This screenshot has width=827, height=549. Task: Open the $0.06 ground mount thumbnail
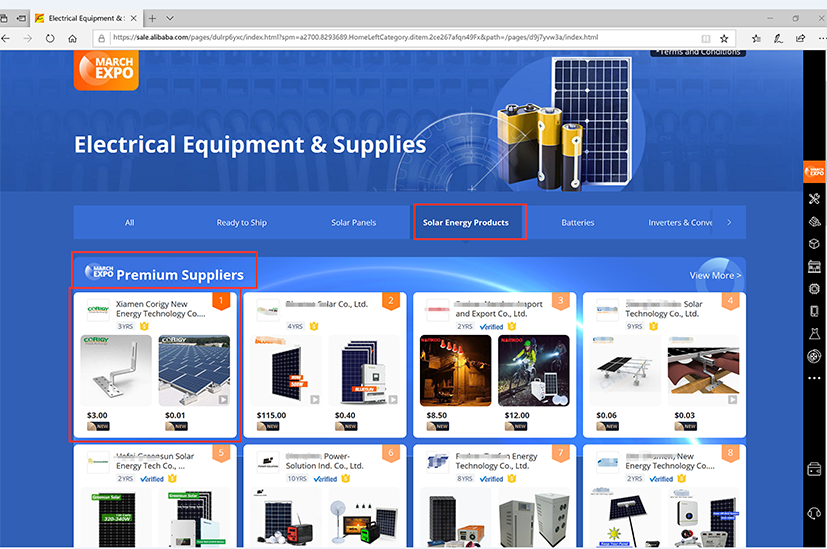pyautogui.click(x=626, y=370)
